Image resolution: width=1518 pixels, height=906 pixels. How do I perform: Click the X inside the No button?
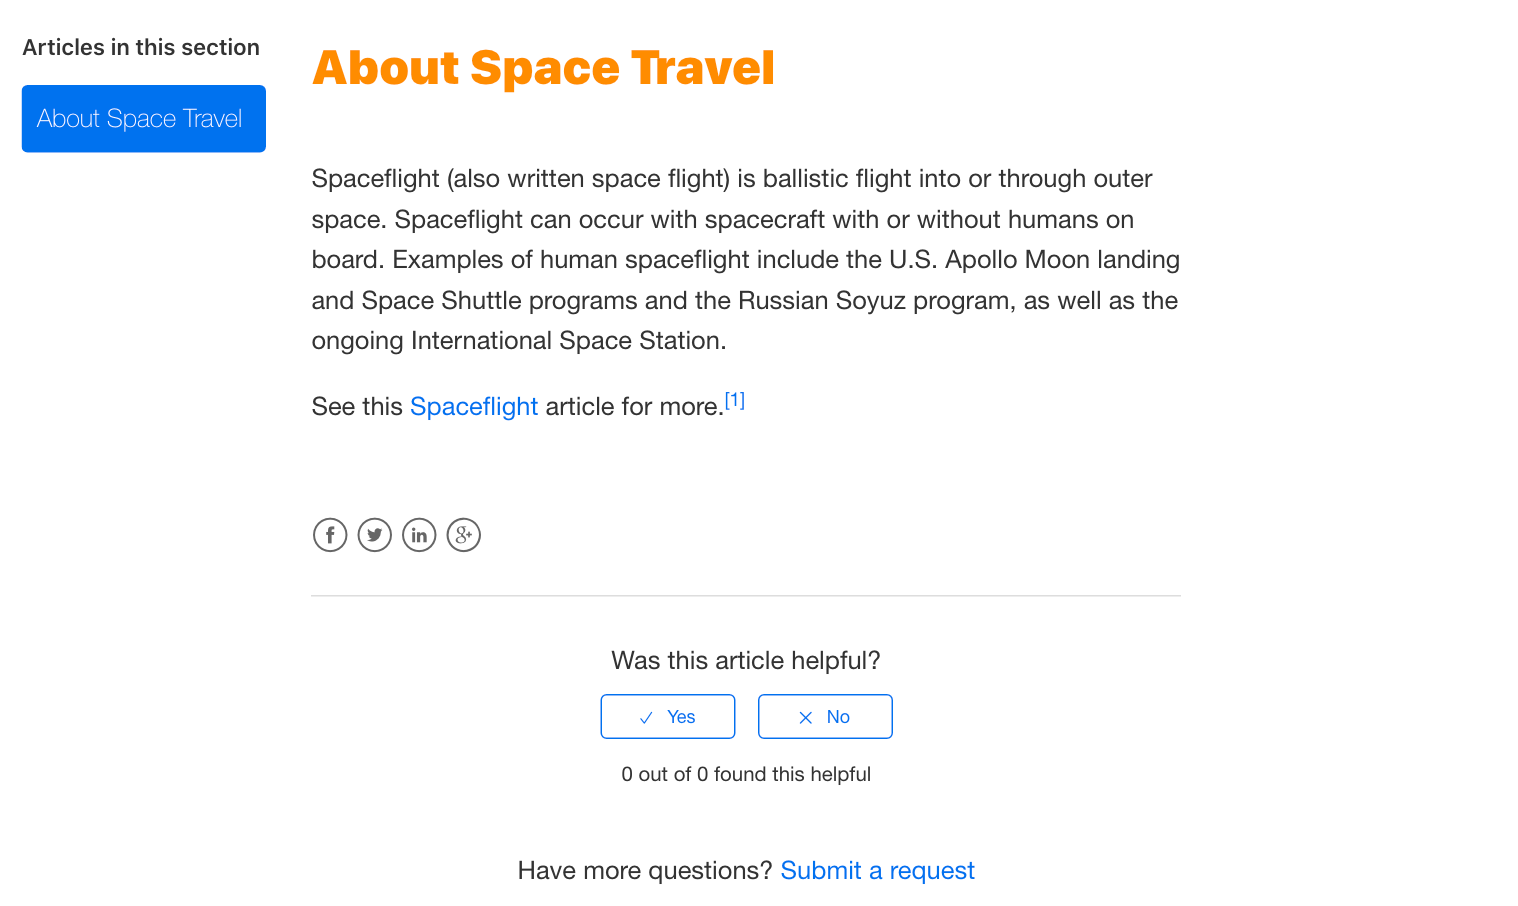[805, 717]
